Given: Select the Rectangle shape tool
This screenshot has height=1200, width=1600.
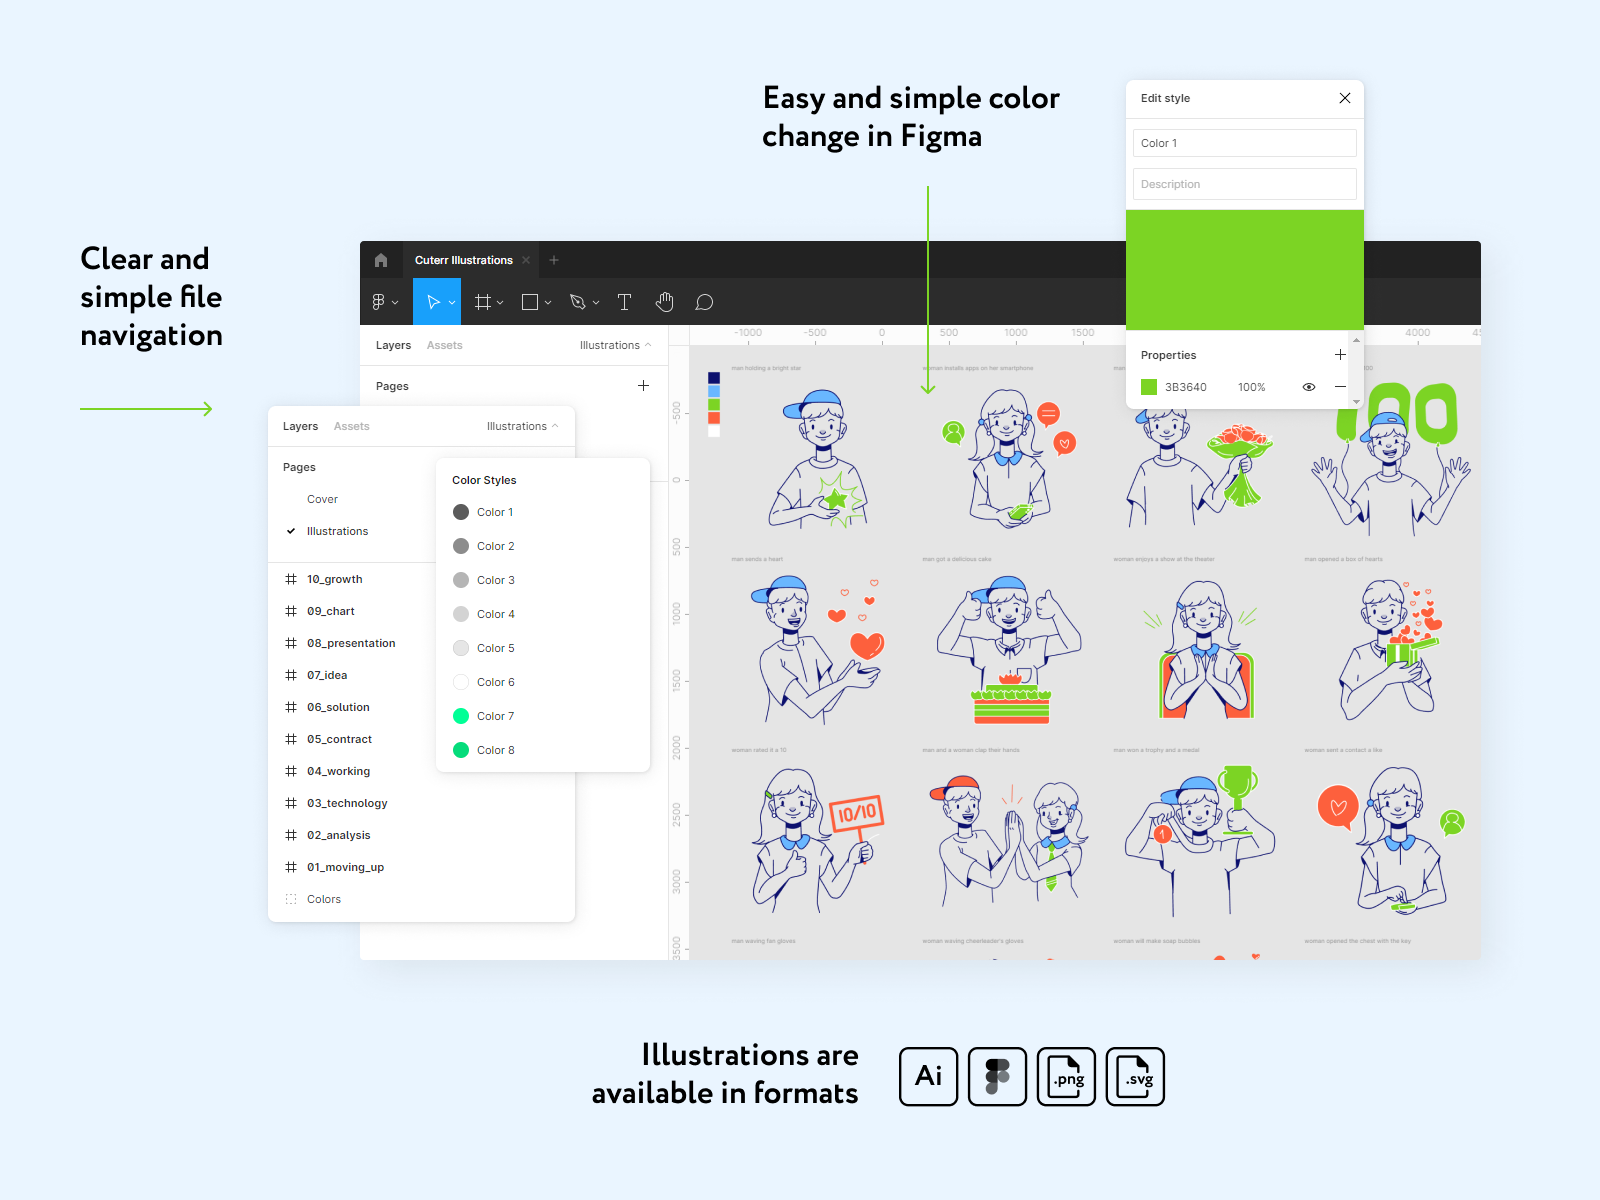Looking at the screenshot, I should [x=530, y=302].
